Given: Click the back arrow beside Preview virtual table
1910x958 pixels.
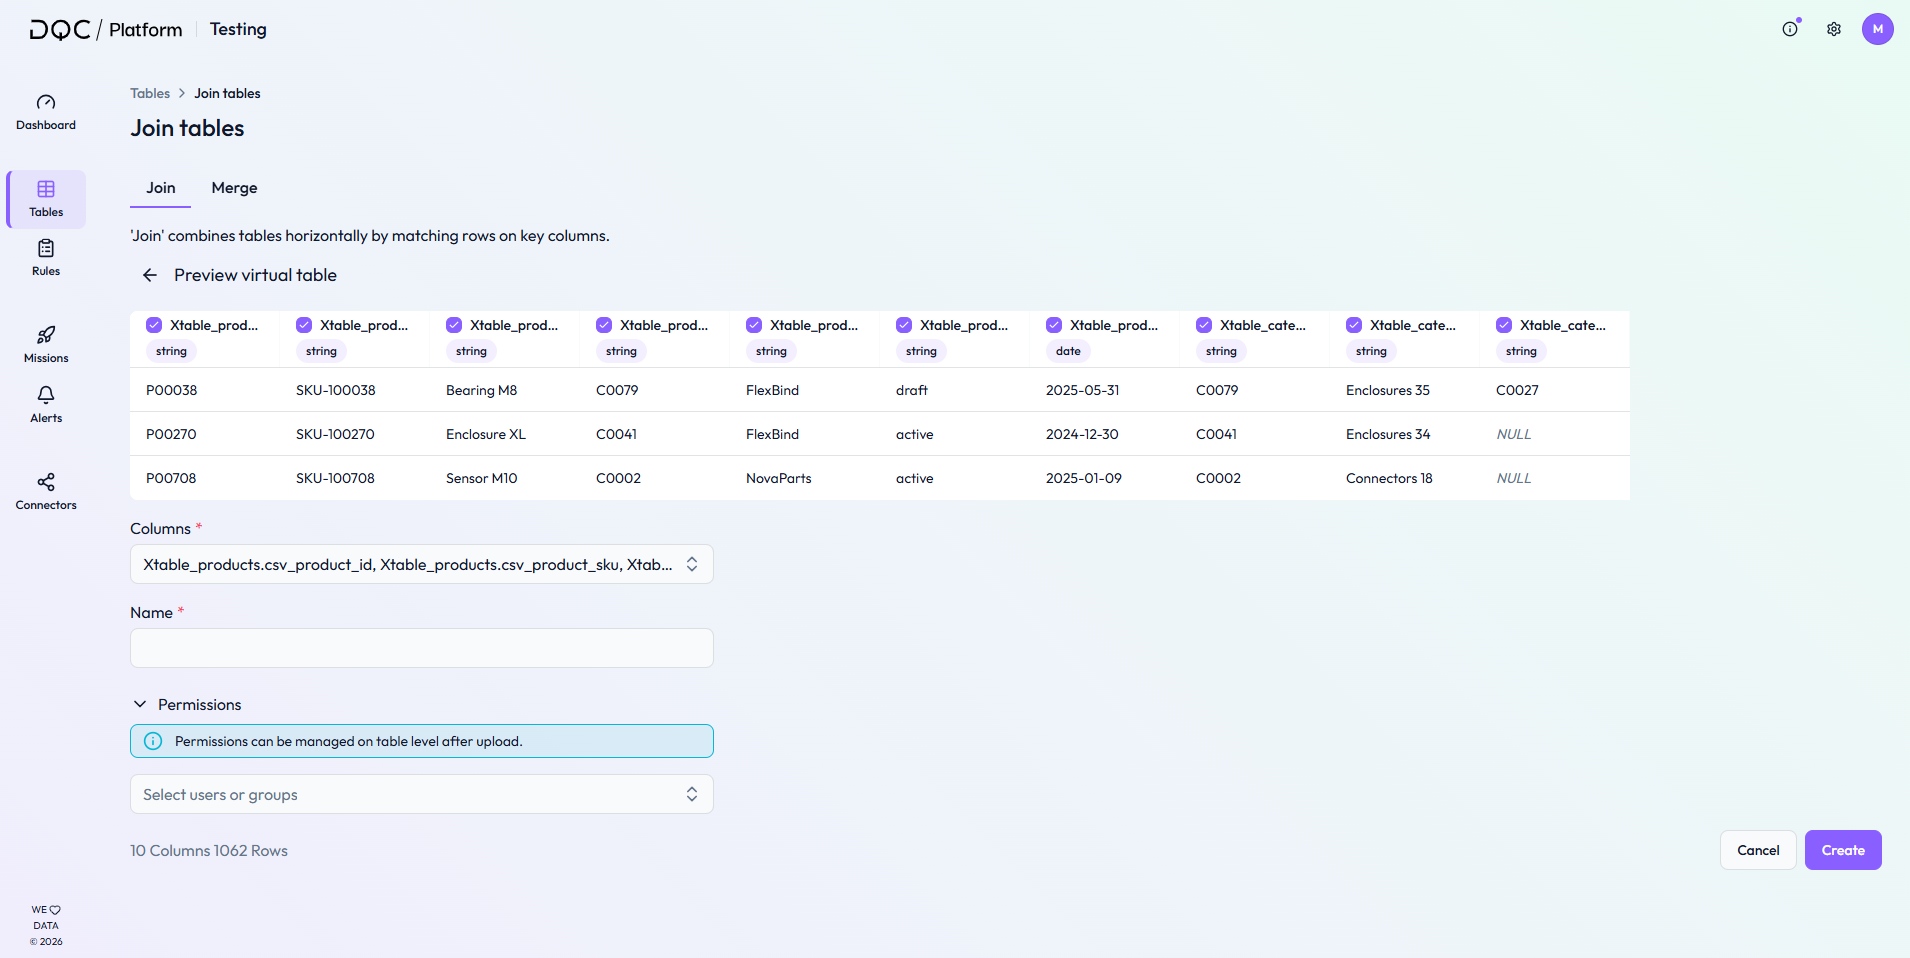Looking at the screenshot, I should 150,275.
